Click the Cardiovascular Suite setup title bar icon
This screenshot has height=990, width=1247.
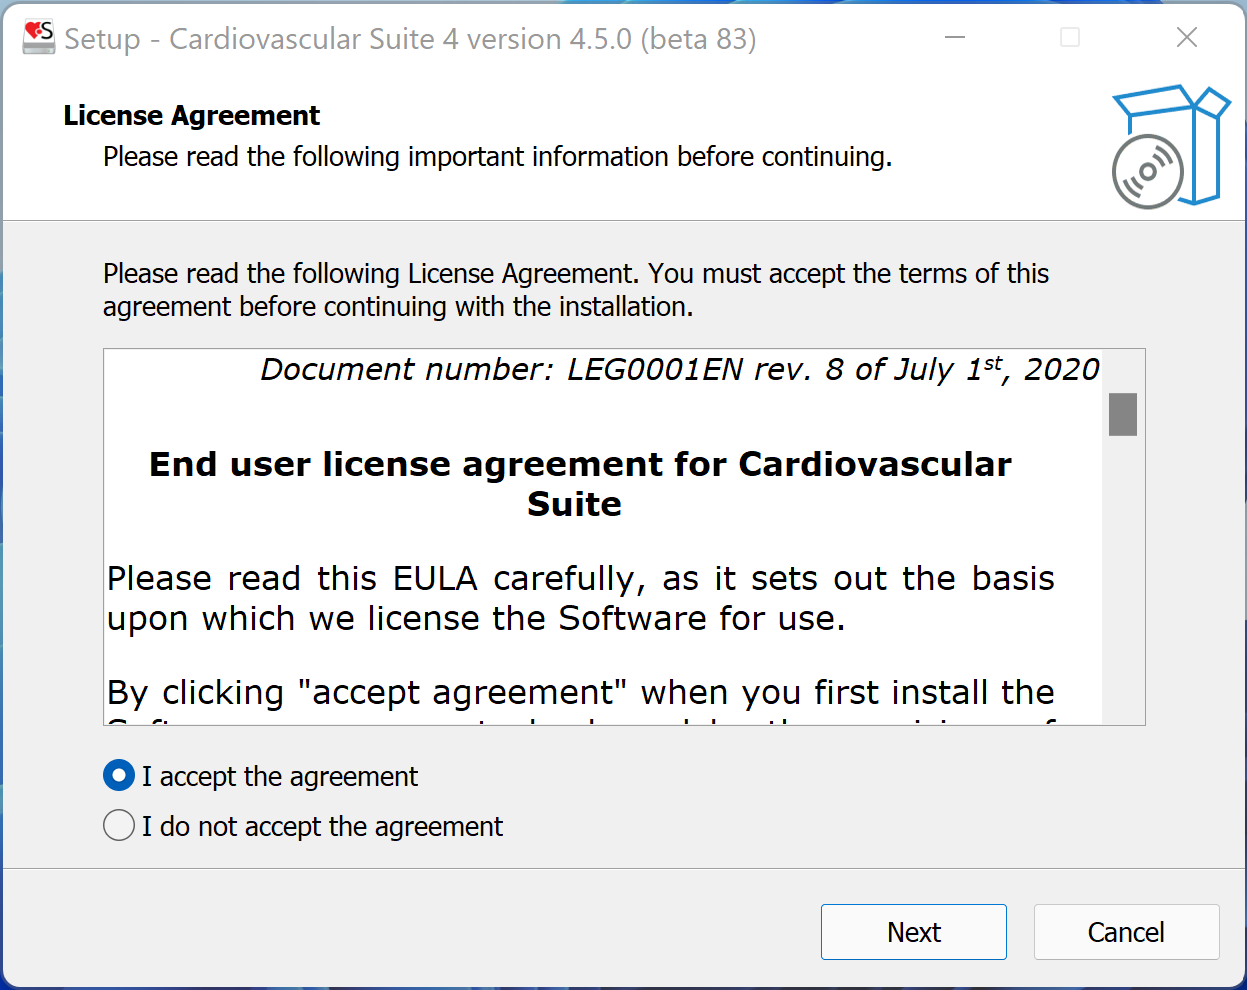39,38
